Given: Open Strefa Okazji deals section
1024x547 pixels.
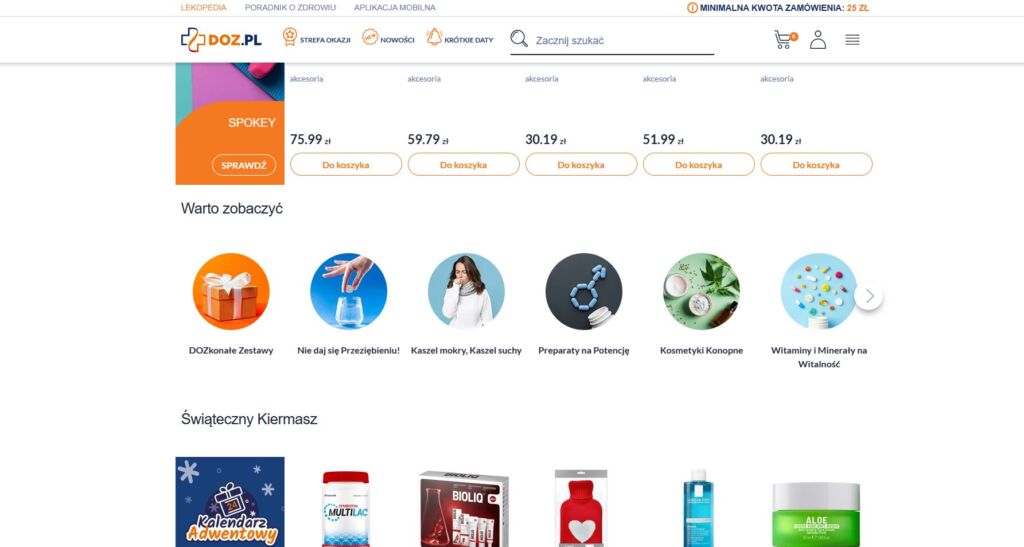Looking at the screenshot, I should click(x=316, y=38).
